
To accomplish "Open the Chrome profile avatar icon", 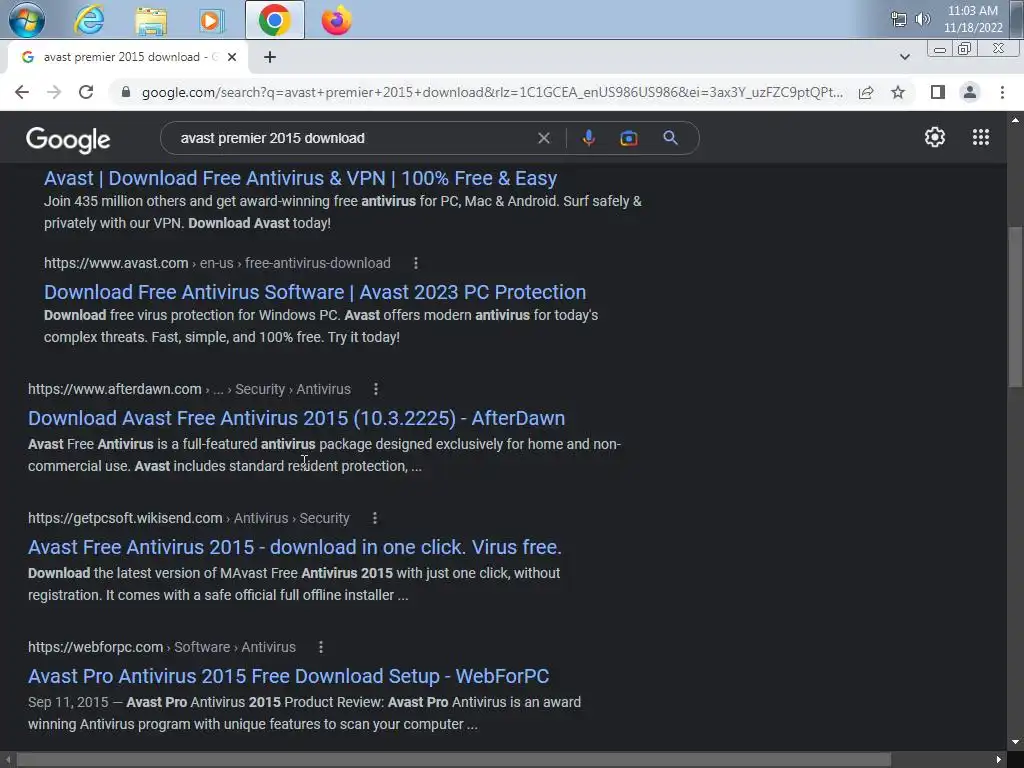I will (x=970, y=92).
